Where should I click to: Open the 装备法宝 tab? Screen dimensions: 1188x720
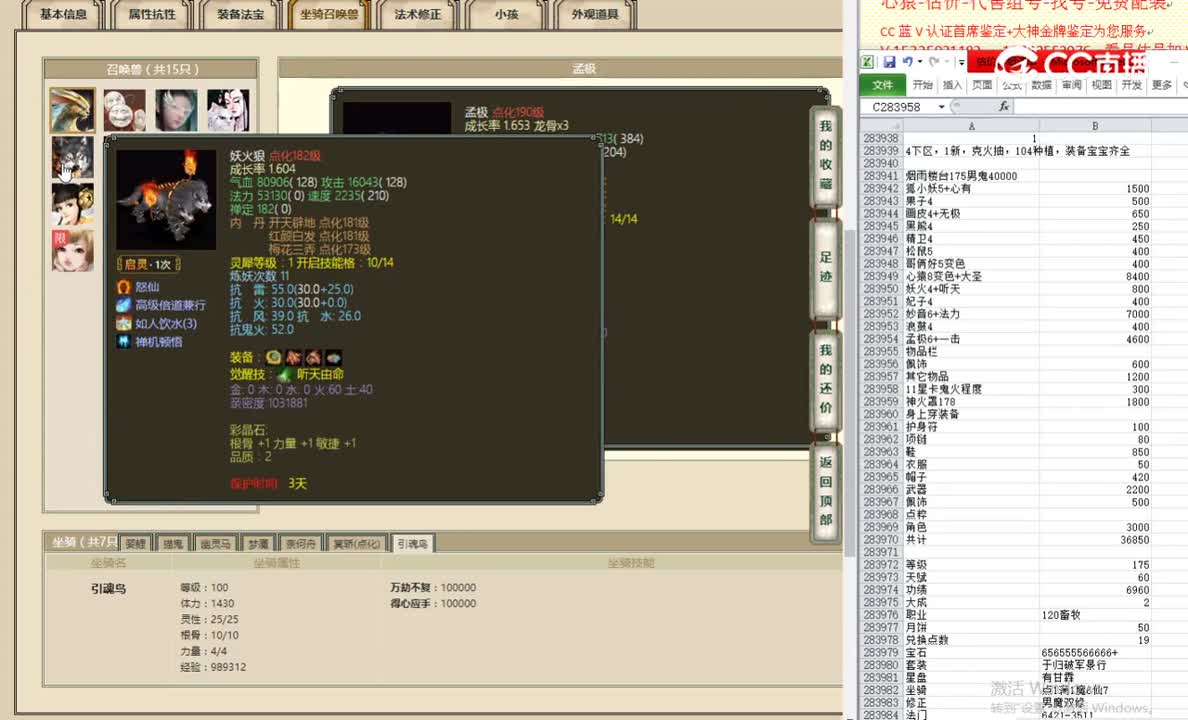tap(241, 14)
